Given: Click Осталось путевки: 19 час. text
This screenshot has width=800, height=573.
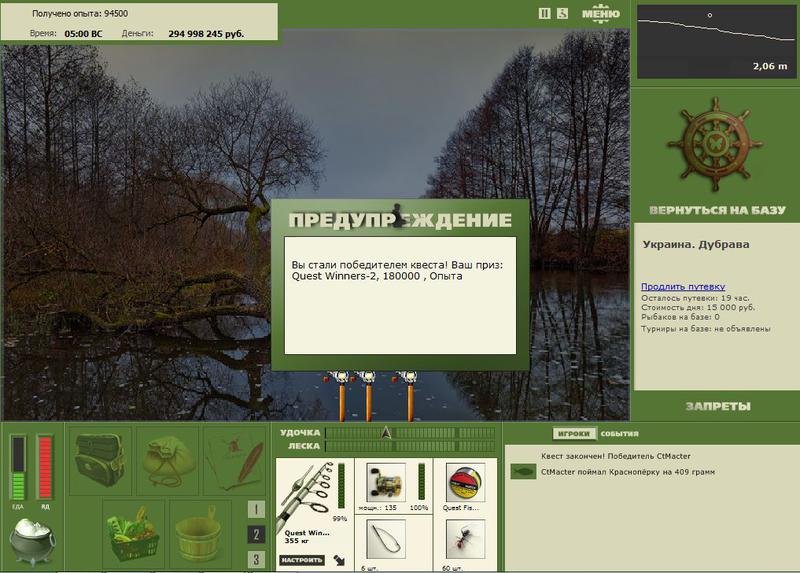Looking at the screenshot, I should [x=695, y=298].
